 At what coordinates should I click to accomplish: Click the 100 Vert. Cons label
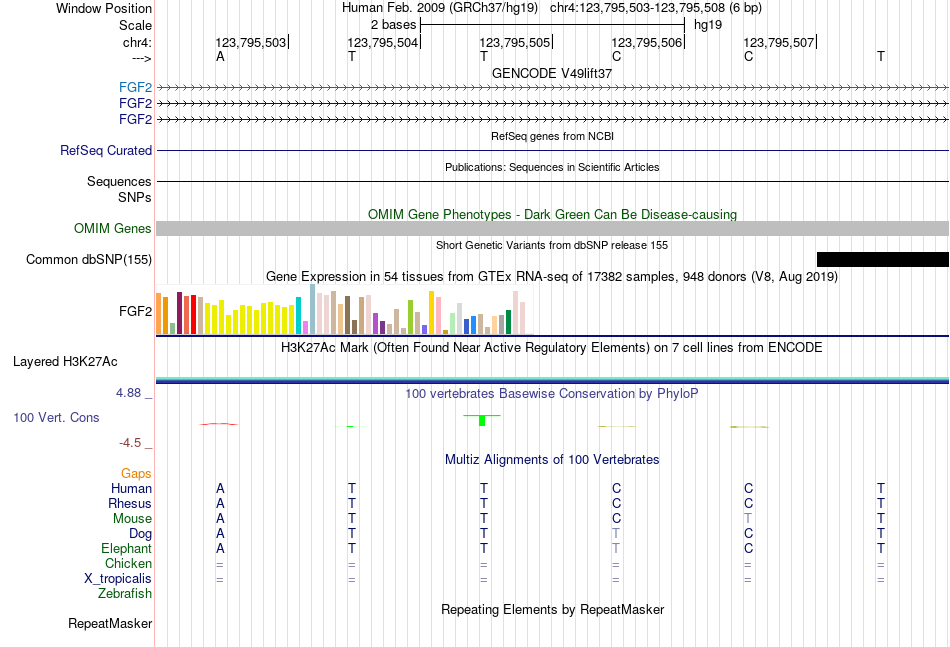[56, 417]
